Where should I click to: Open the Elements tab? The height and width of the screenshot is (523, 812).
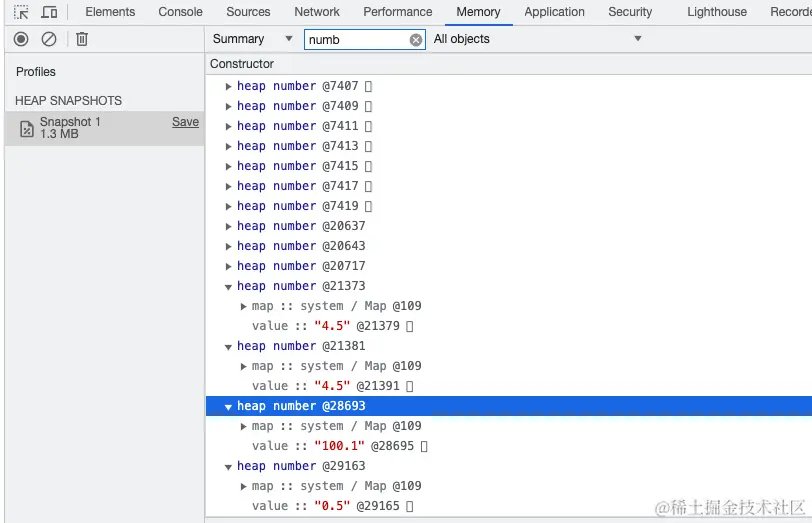(x=110, y=12)
